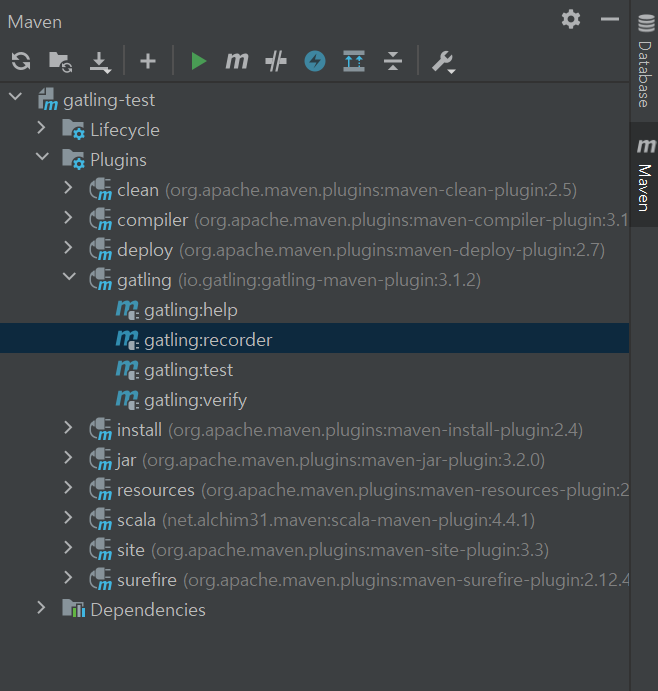658x691 pixels.
Task: Reload all Maven projects
Action: (21, 61)
